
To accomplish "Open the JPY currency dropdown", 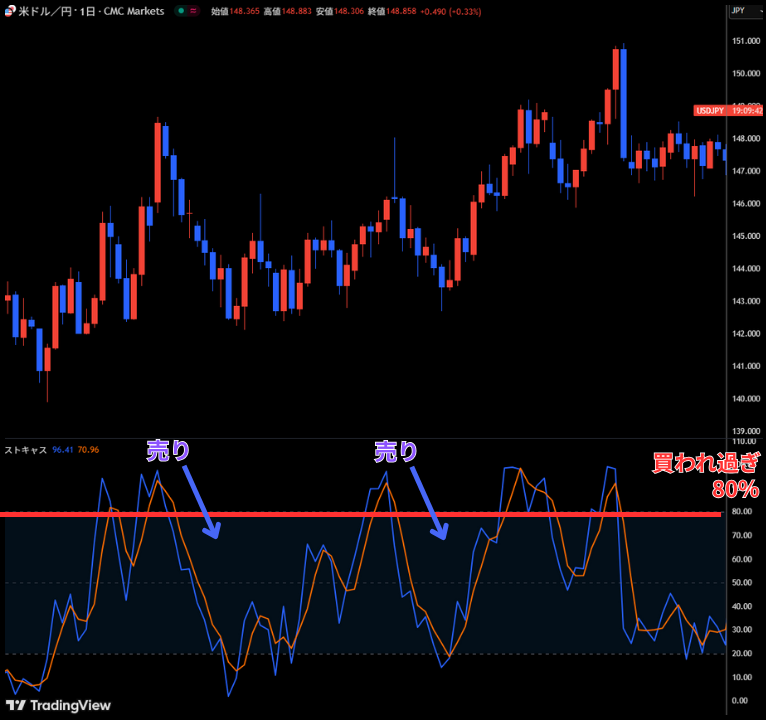I will [738, 11].
